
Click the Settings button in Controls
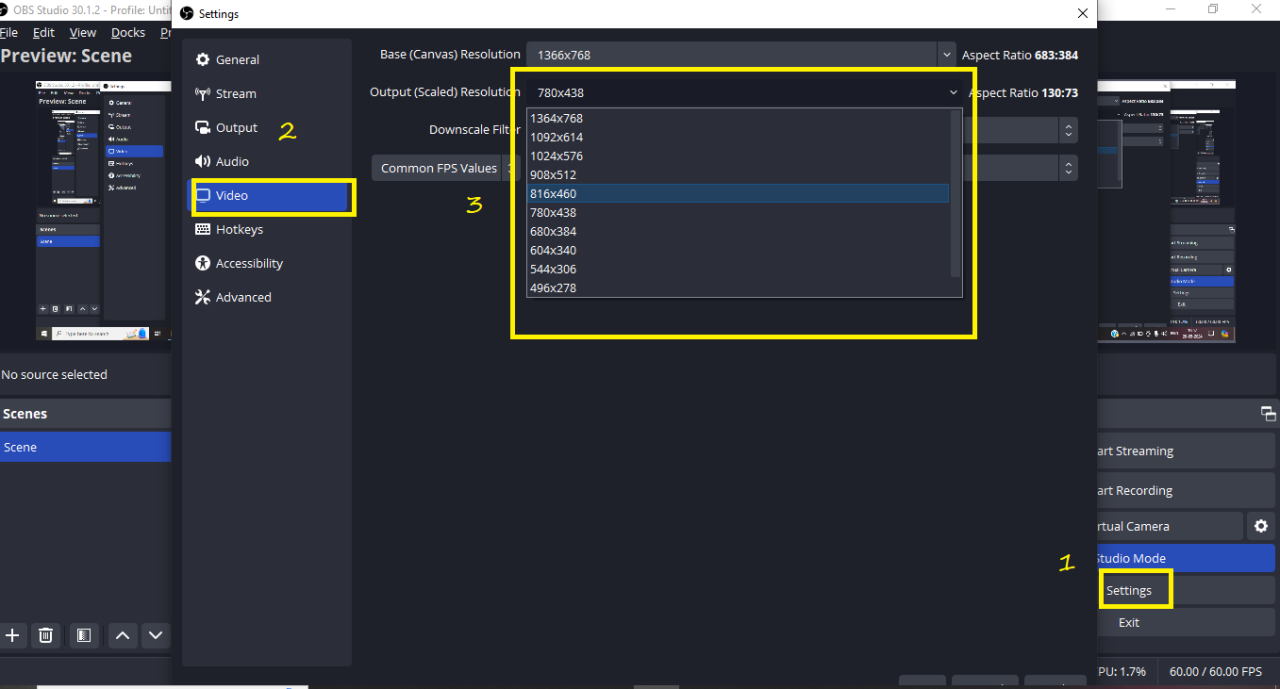coord(1129,591)
